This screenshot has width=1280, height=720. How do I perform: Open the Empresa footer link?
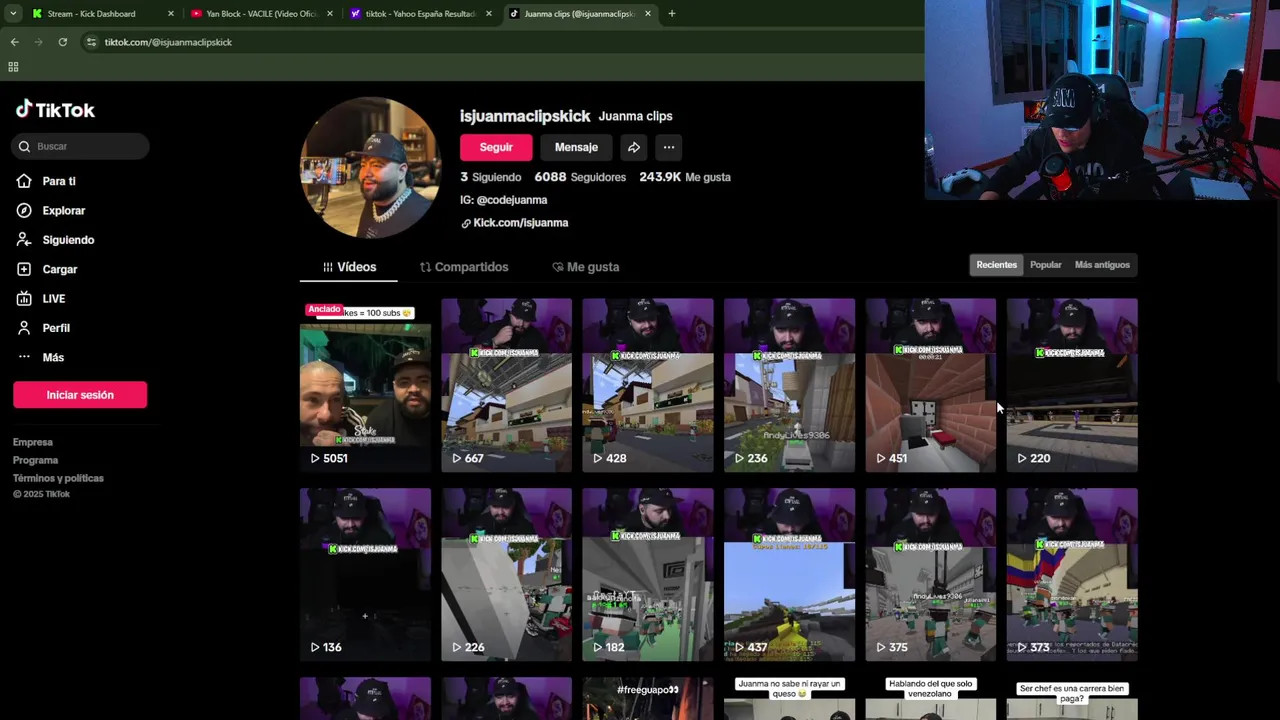33,442
